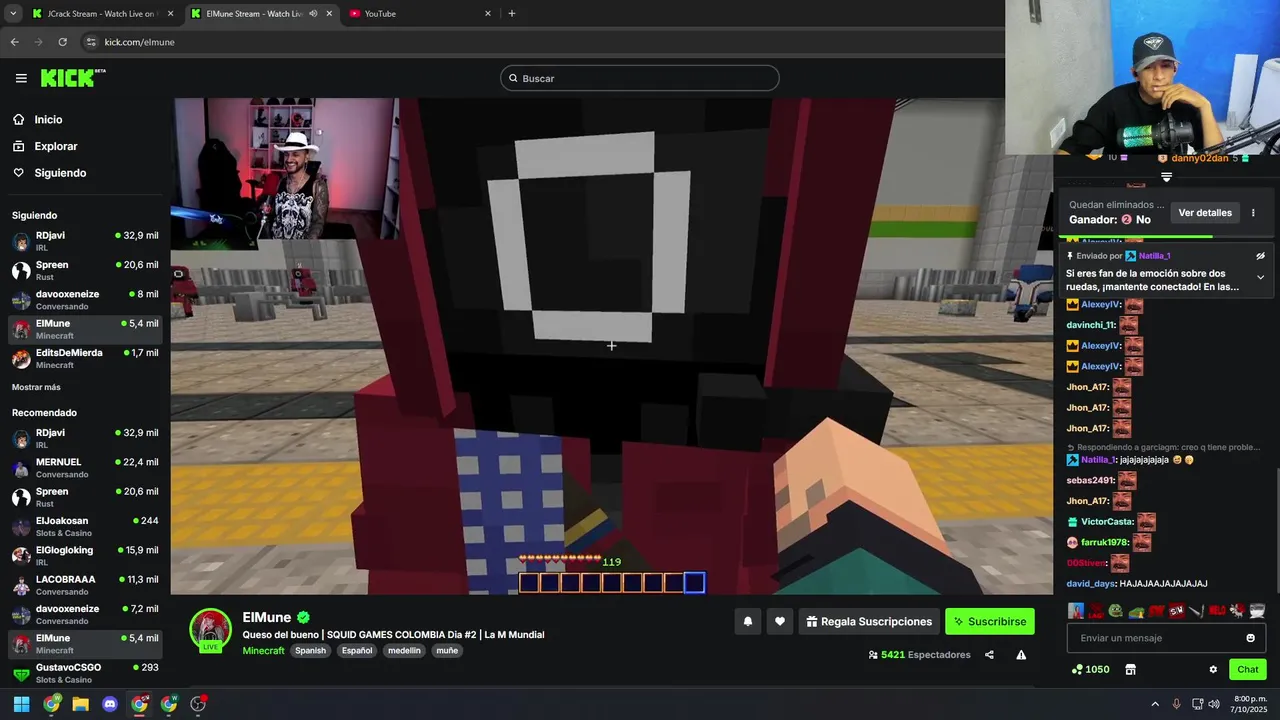Open MERNUEL recommended channel
The width and height of the screenshot is (1280, 720).
85,468
